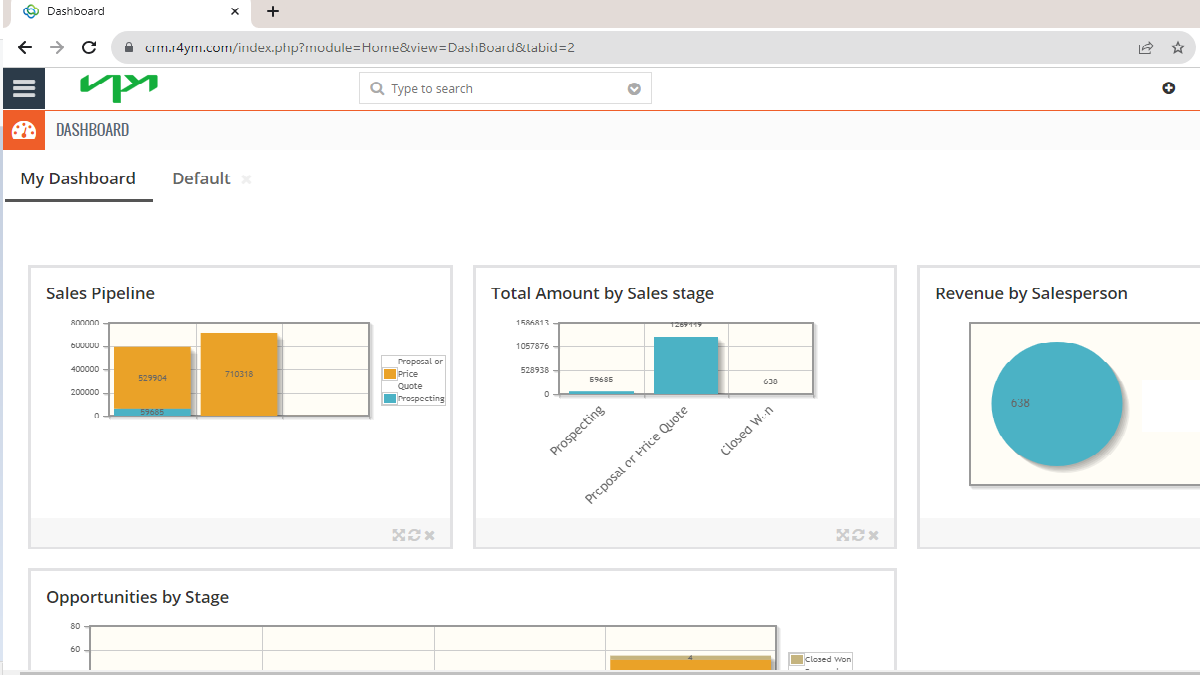Remove the Sales Pipeline widget
The height and width of the screenshot is (675, 1200).
(430, 535)
